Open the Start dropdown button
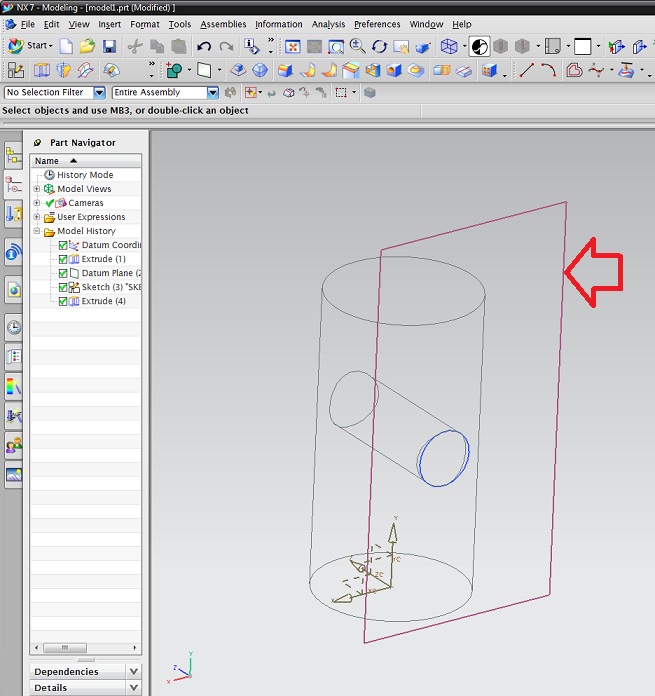Viewport: 655px width, 696px height. click(x=31, y=45)
